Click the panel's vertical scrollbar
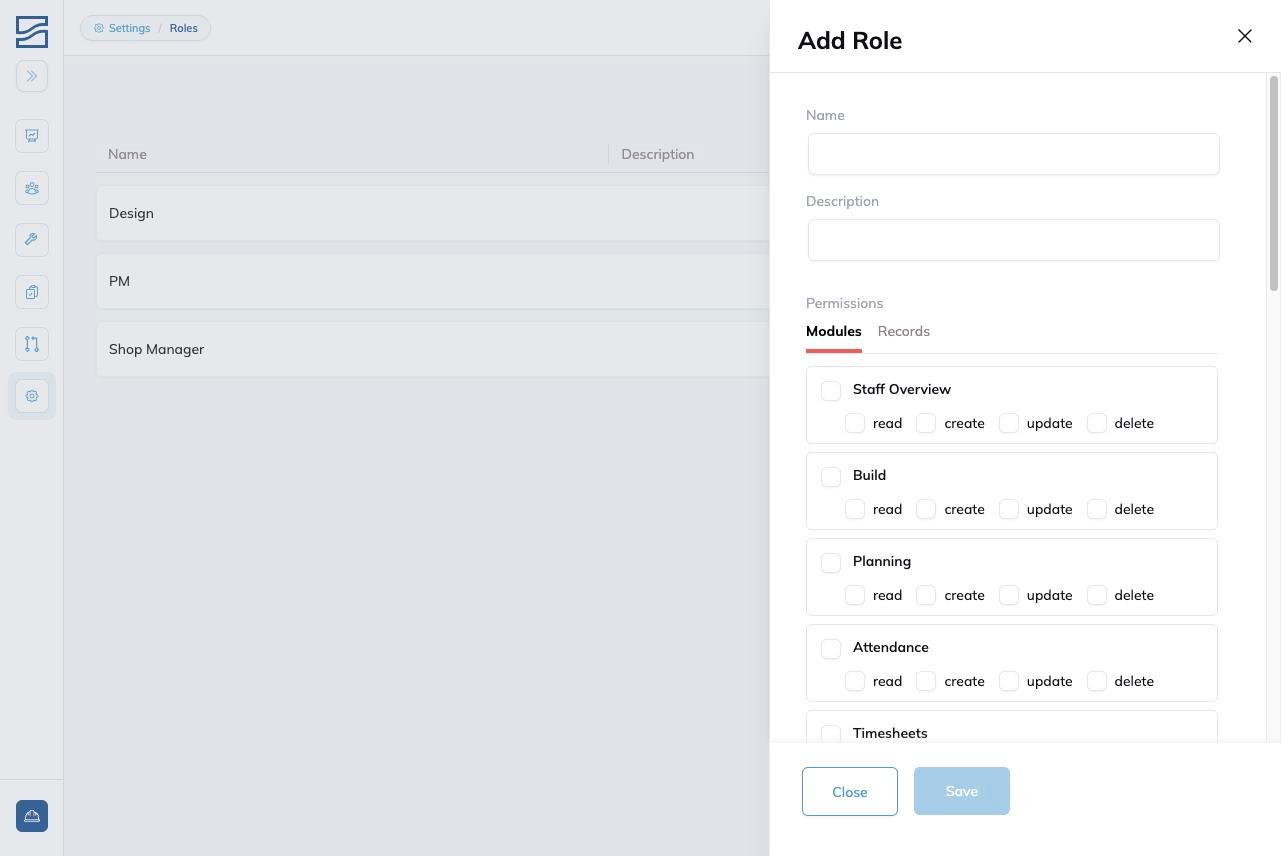 [x=1274, y=183]
